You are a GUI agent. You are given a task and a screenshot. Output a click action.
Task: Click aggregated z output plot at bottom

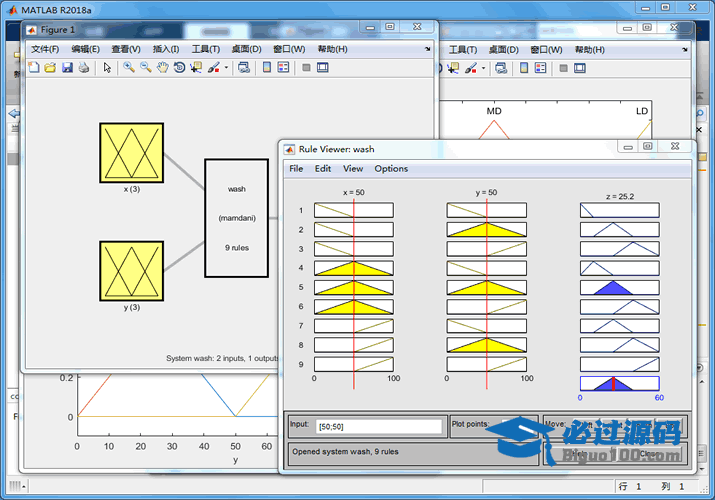point(620,383)
